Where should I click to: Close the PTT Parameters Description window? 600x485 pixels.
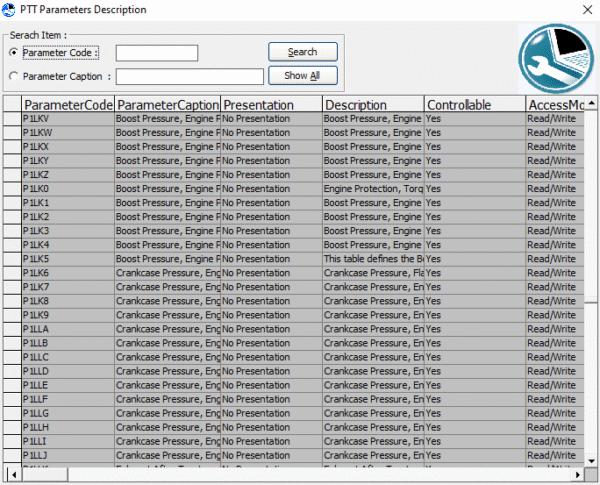(587, 10)
